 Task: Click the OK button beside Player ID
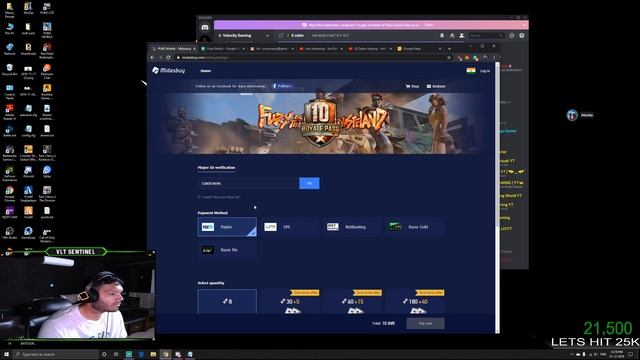[x=309, y=183]
